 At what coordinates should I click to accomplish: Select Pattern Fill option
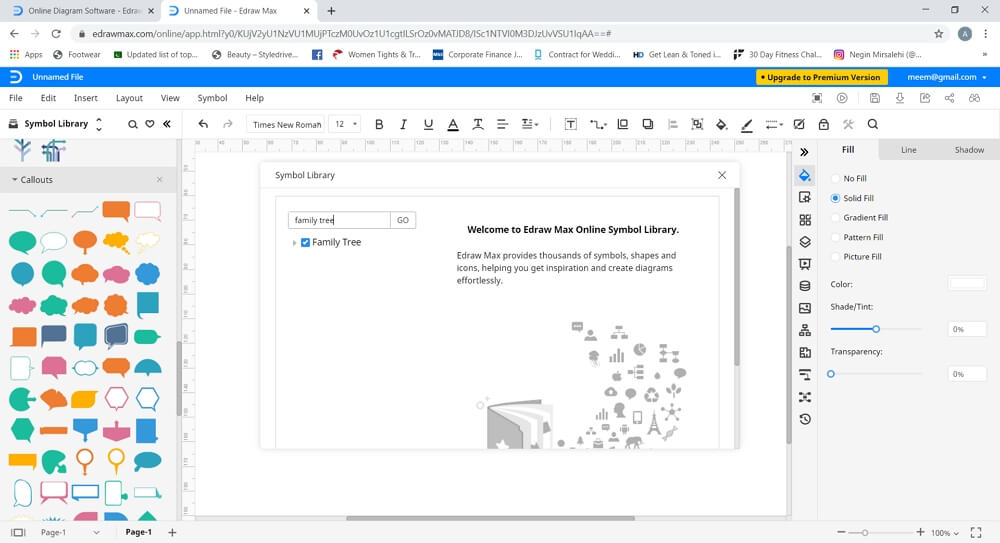pyautogui.click(x=857, y=237)
